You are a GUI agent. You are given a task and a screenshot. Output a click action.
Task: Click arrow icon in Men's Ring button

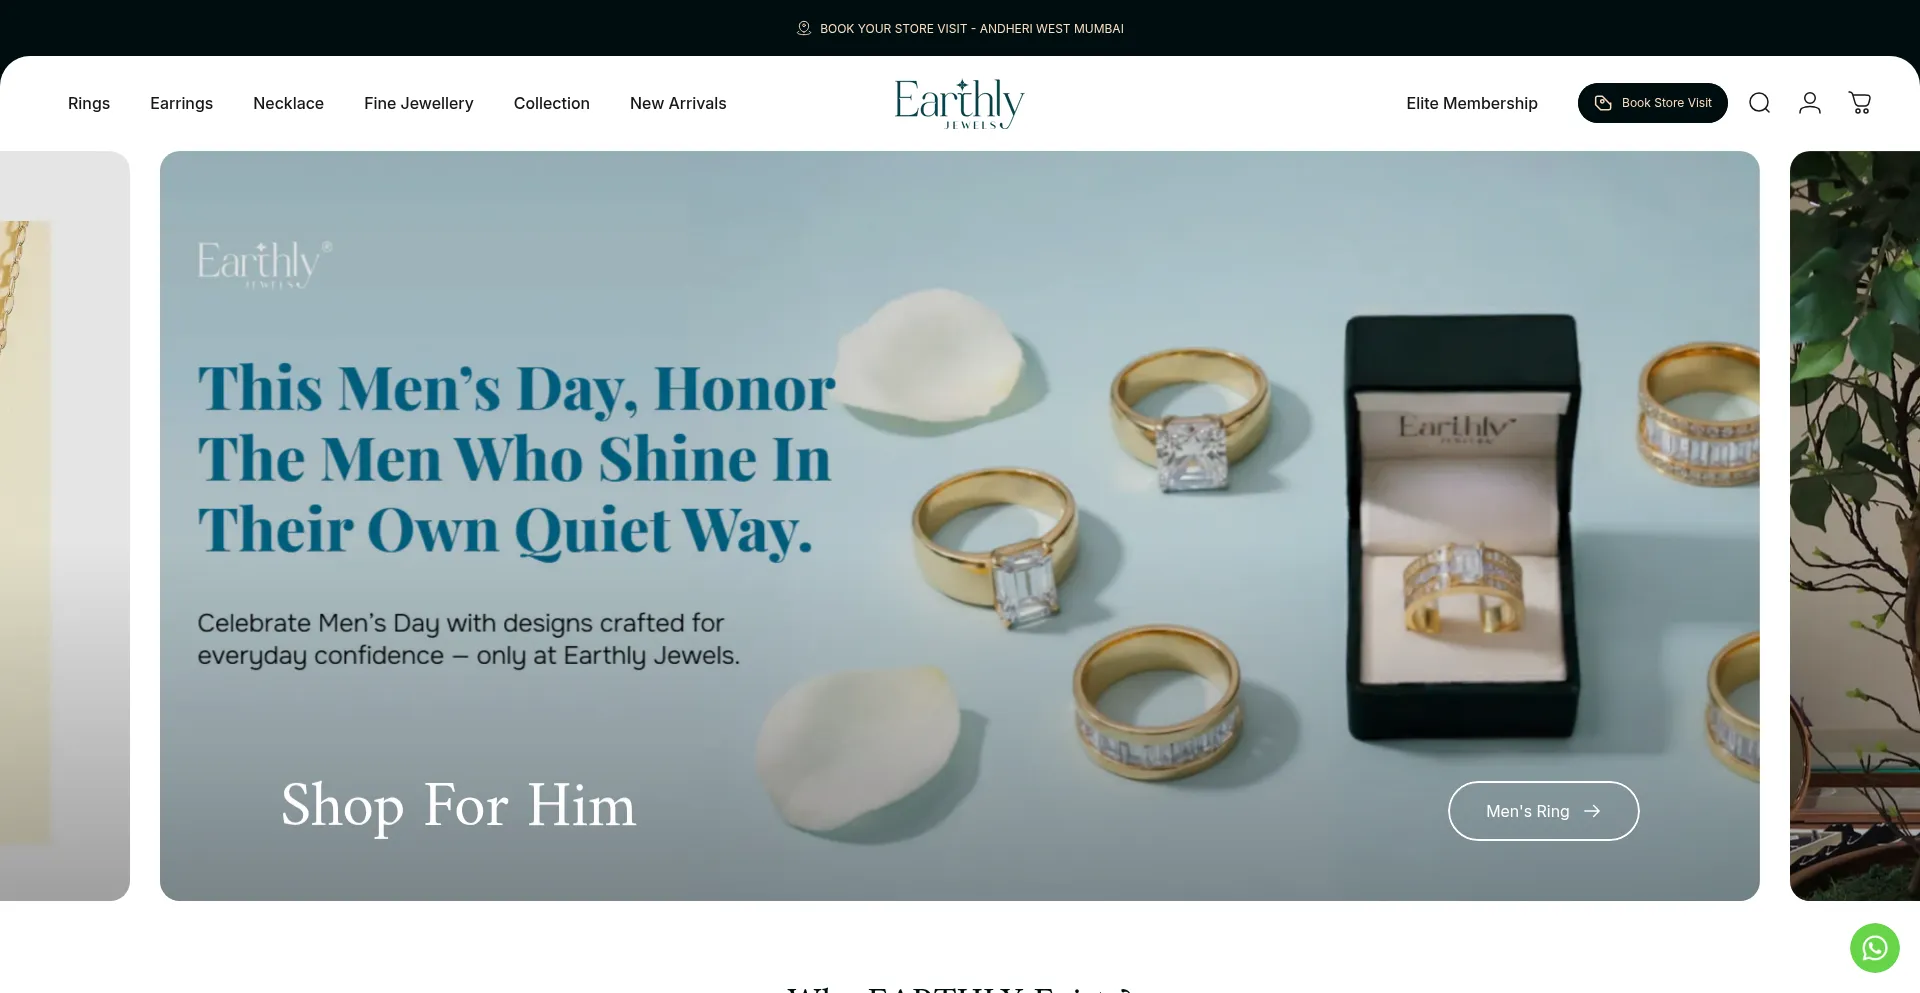[1592, 811]
